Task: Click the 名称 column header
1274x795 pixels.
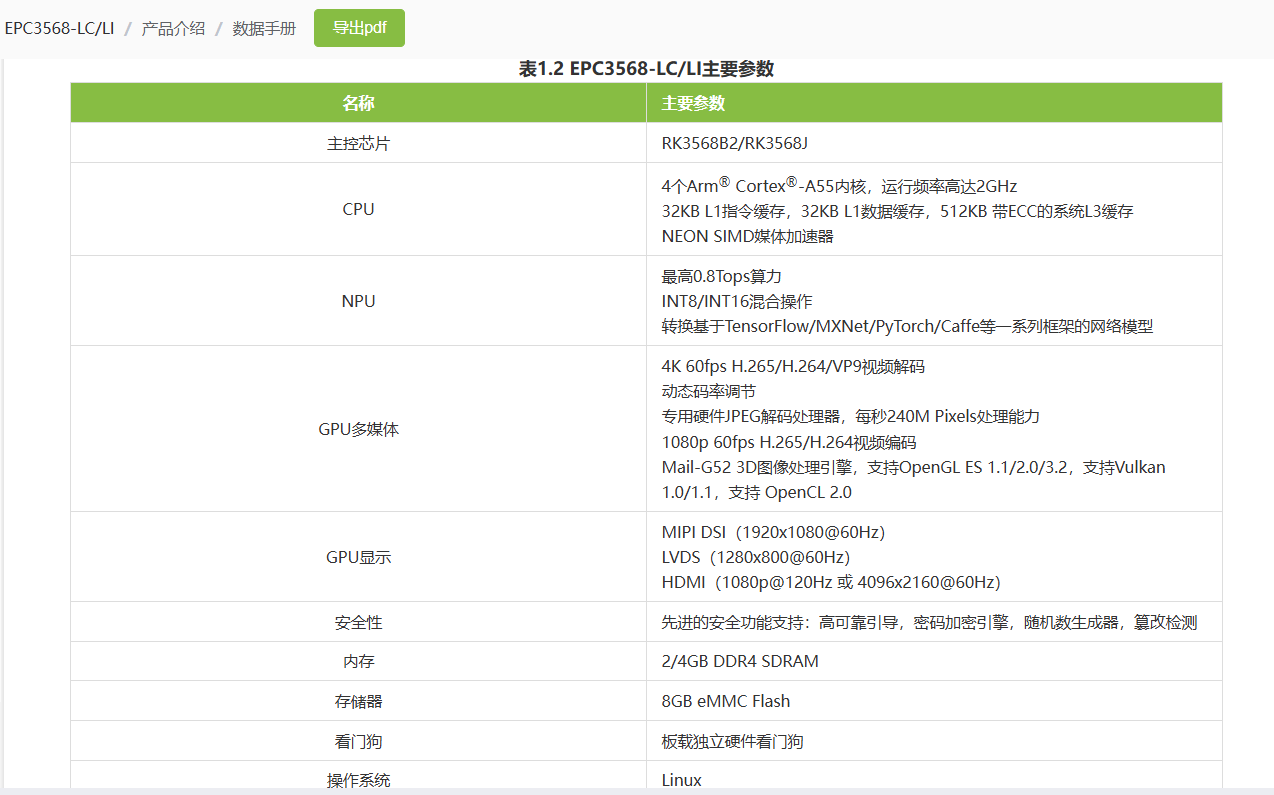Action: click(358, 103)
